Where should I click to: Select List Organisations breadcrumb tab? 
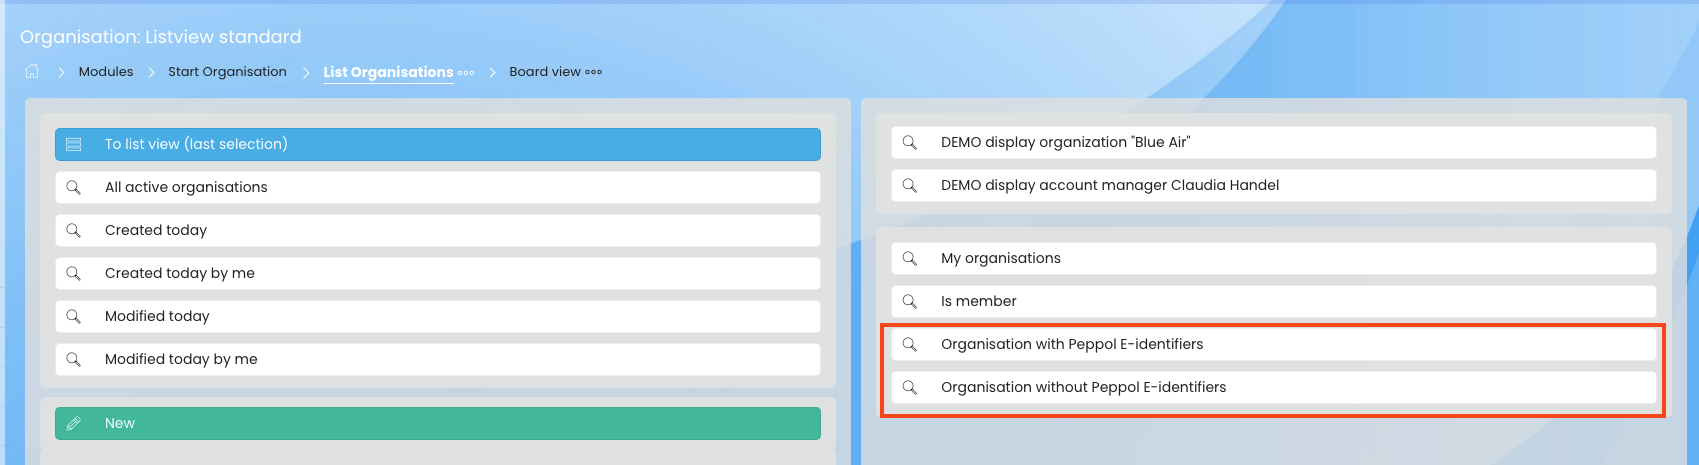tap(388, 72)
